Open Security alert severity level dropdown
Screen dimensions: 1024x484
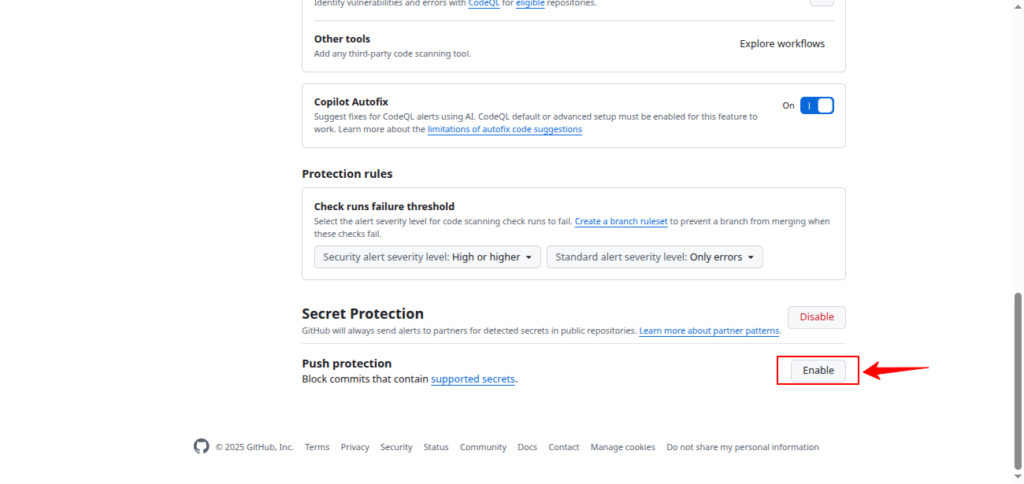point(427,257)
